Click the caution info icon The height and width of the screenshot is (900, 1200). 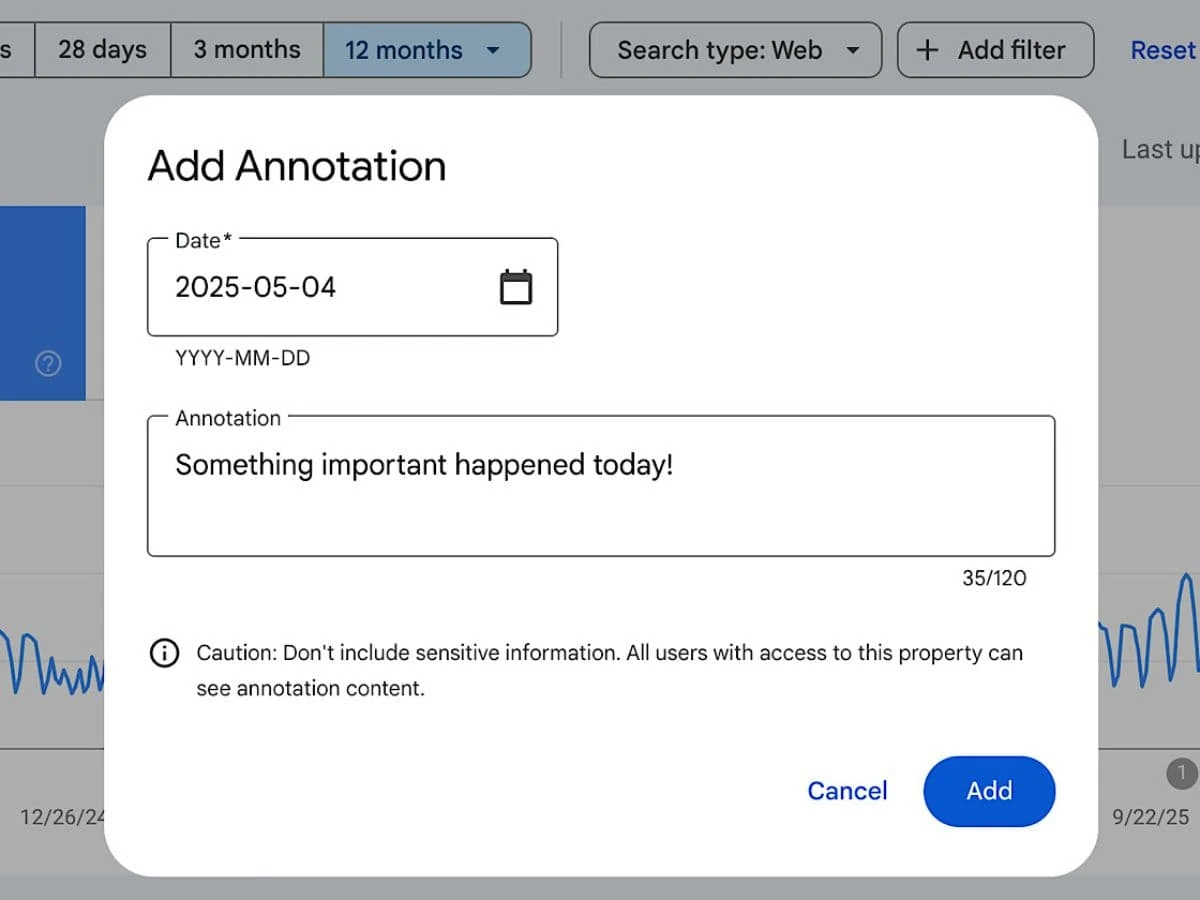164,653
